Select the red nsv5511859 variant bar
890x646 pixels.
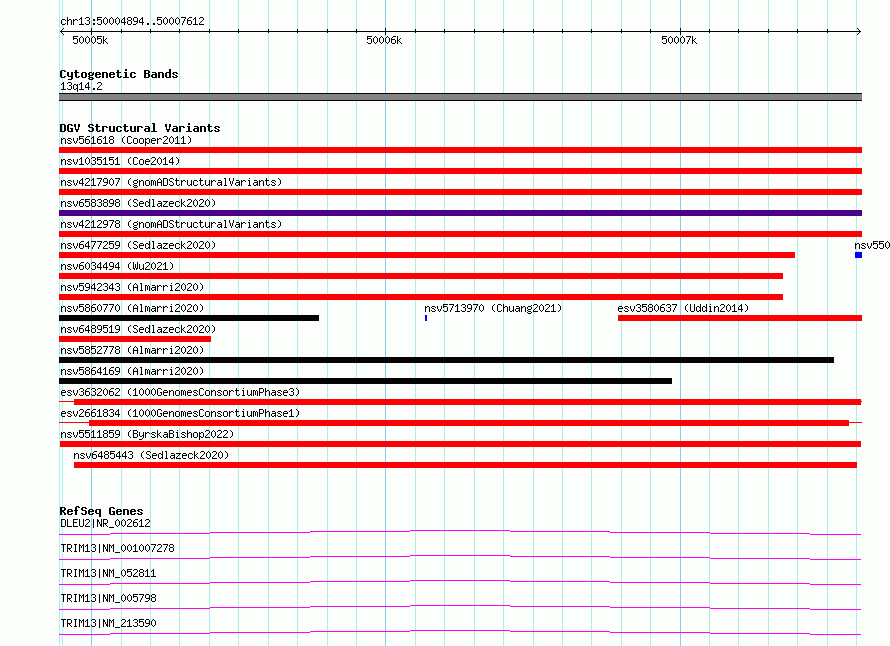coord(460,444)
